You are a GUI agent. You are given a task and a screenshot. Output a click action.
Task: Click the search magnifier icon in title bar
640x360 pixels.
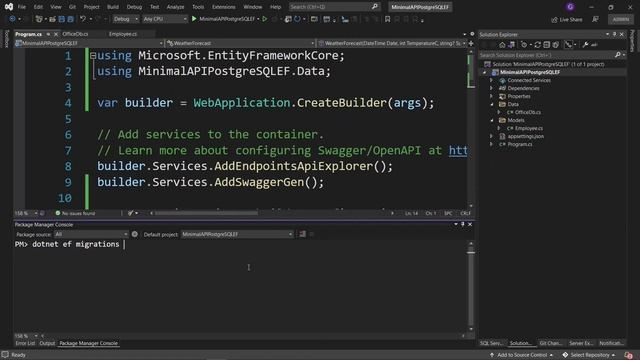click(375, 7)
